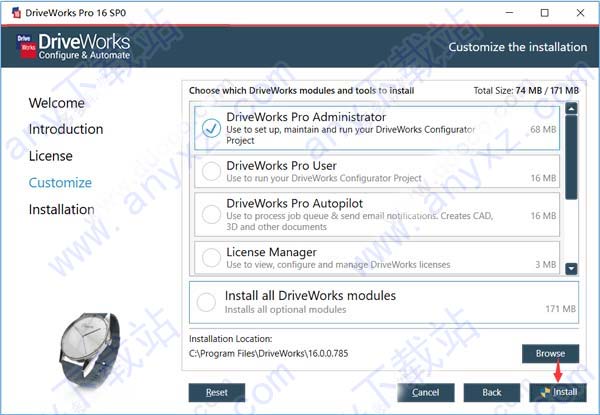Open the Introduction step
Screen dimensions: 600x415
coord(66,129)
